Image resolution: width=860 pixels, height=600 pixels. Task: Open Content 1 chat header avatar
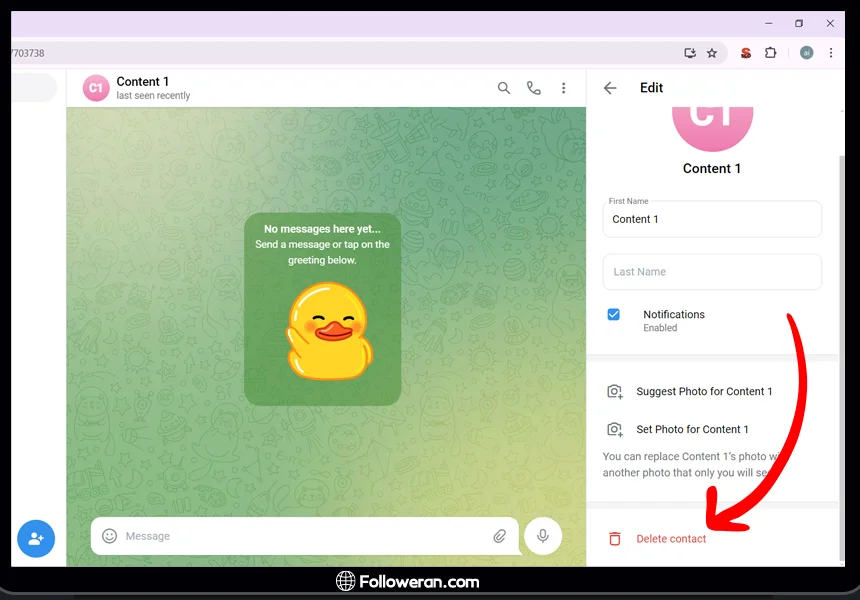click(x=96, y=88)
